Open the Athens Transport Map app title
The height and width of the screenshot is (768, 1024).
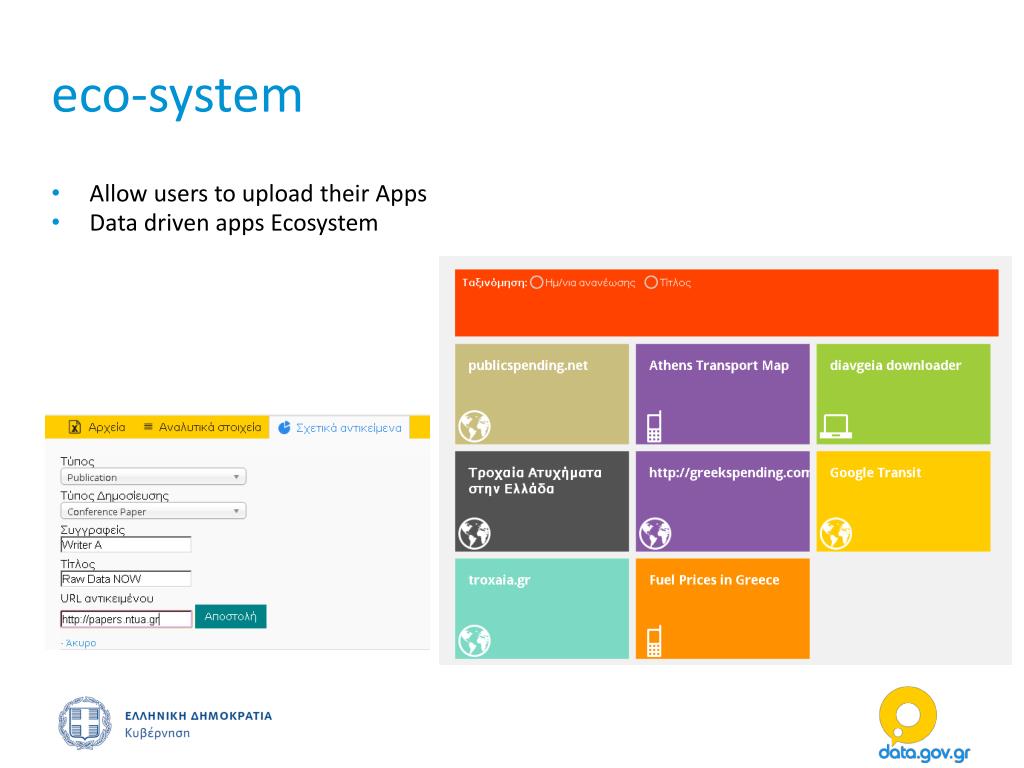click(x=719, y=366)
